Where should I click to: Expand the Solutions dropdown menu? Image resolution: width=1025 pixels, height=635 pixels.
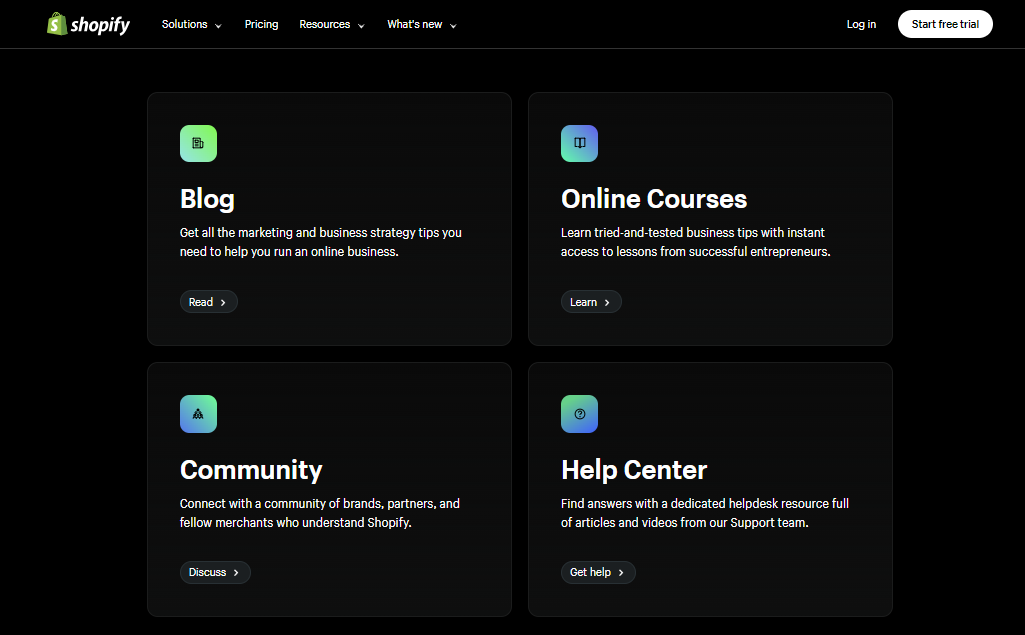point(191,24)
